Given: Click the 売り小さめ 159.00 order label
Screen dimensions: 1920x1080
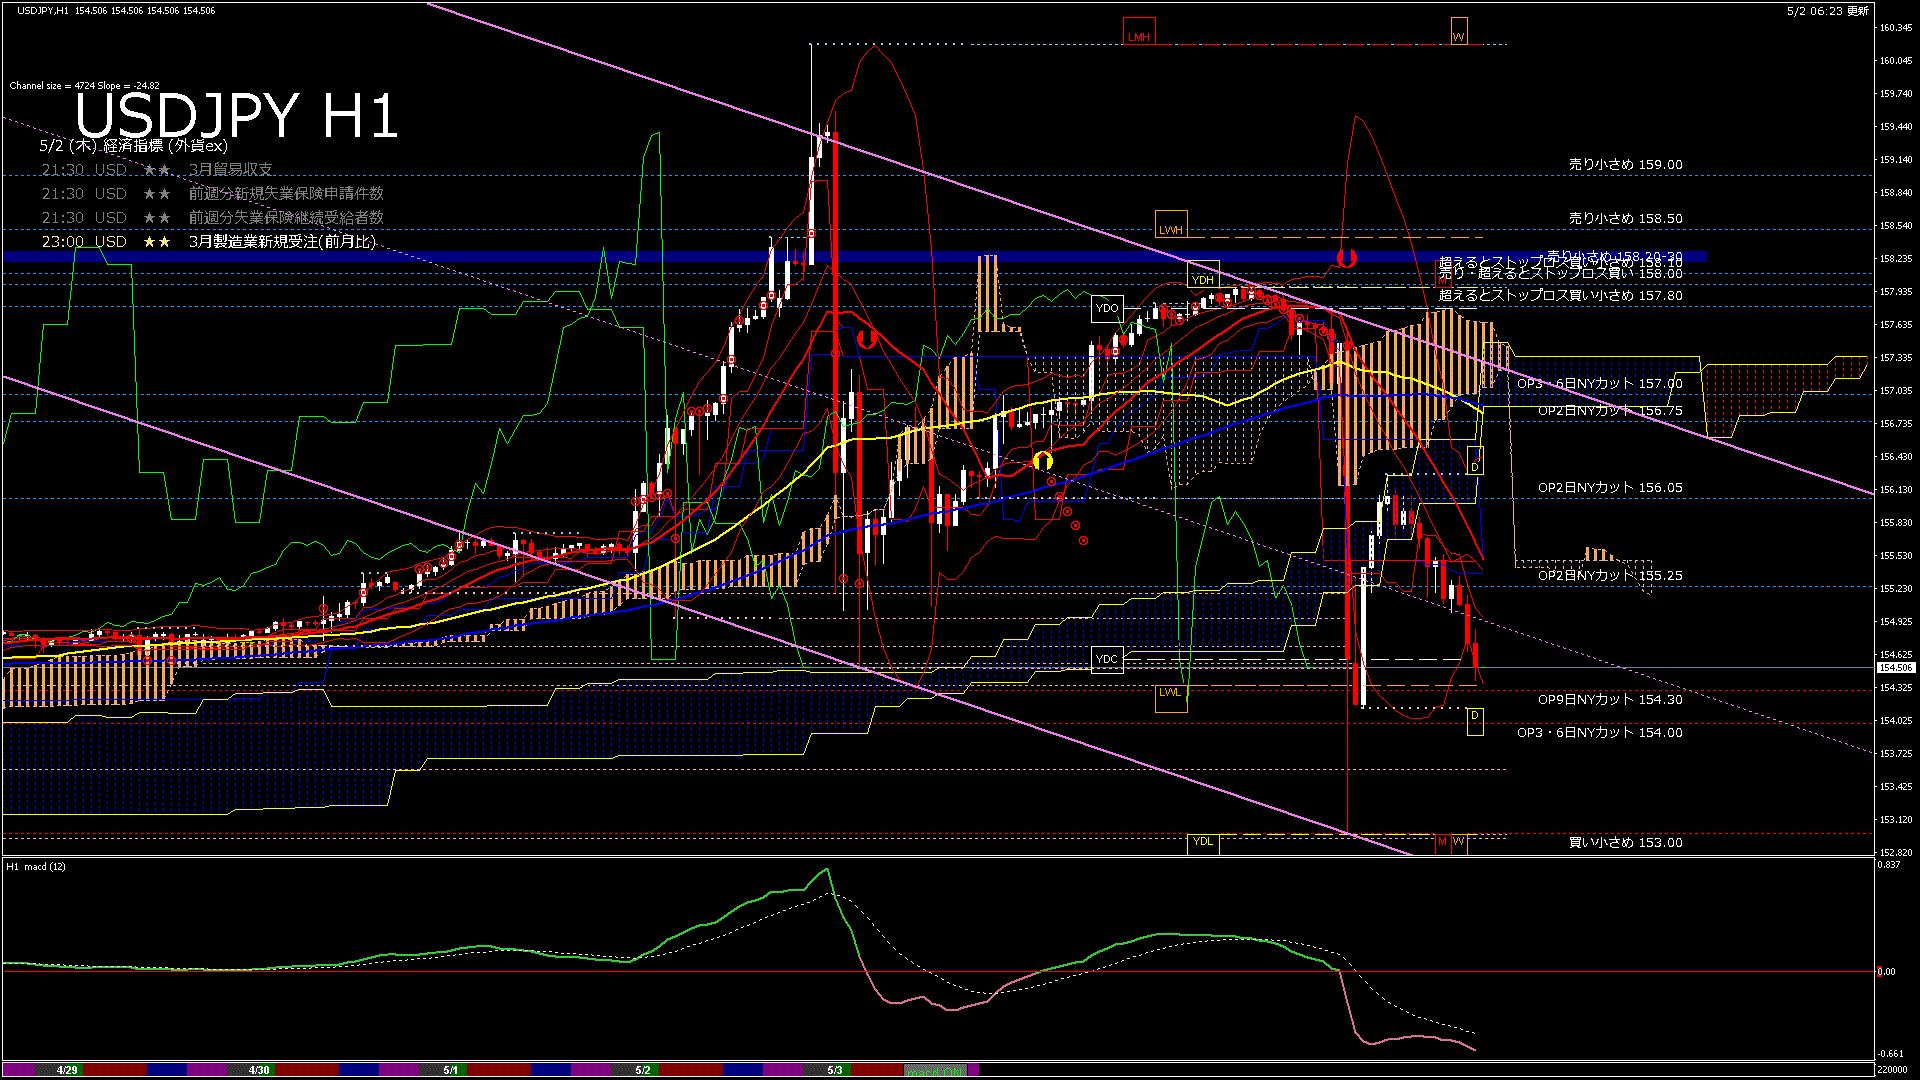Looking at the screenshot, I should point(1626,165).
